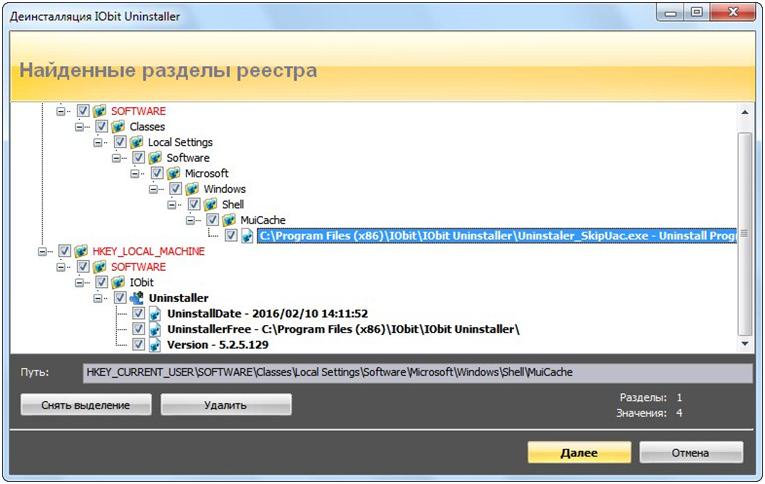Click the Значения count label
Image resolution: width=765 pixels, height=484 pixels.
(x=641, y=413)
